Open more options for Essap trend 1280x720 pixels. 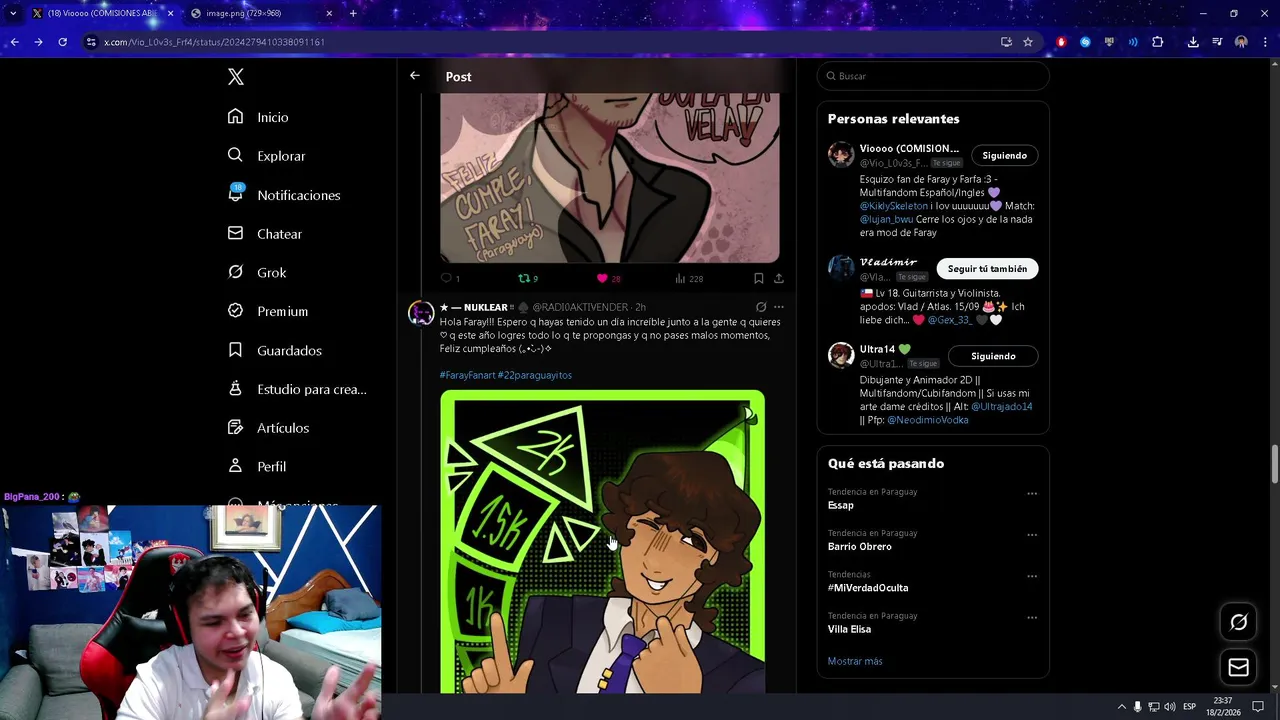click(1032, 493)
